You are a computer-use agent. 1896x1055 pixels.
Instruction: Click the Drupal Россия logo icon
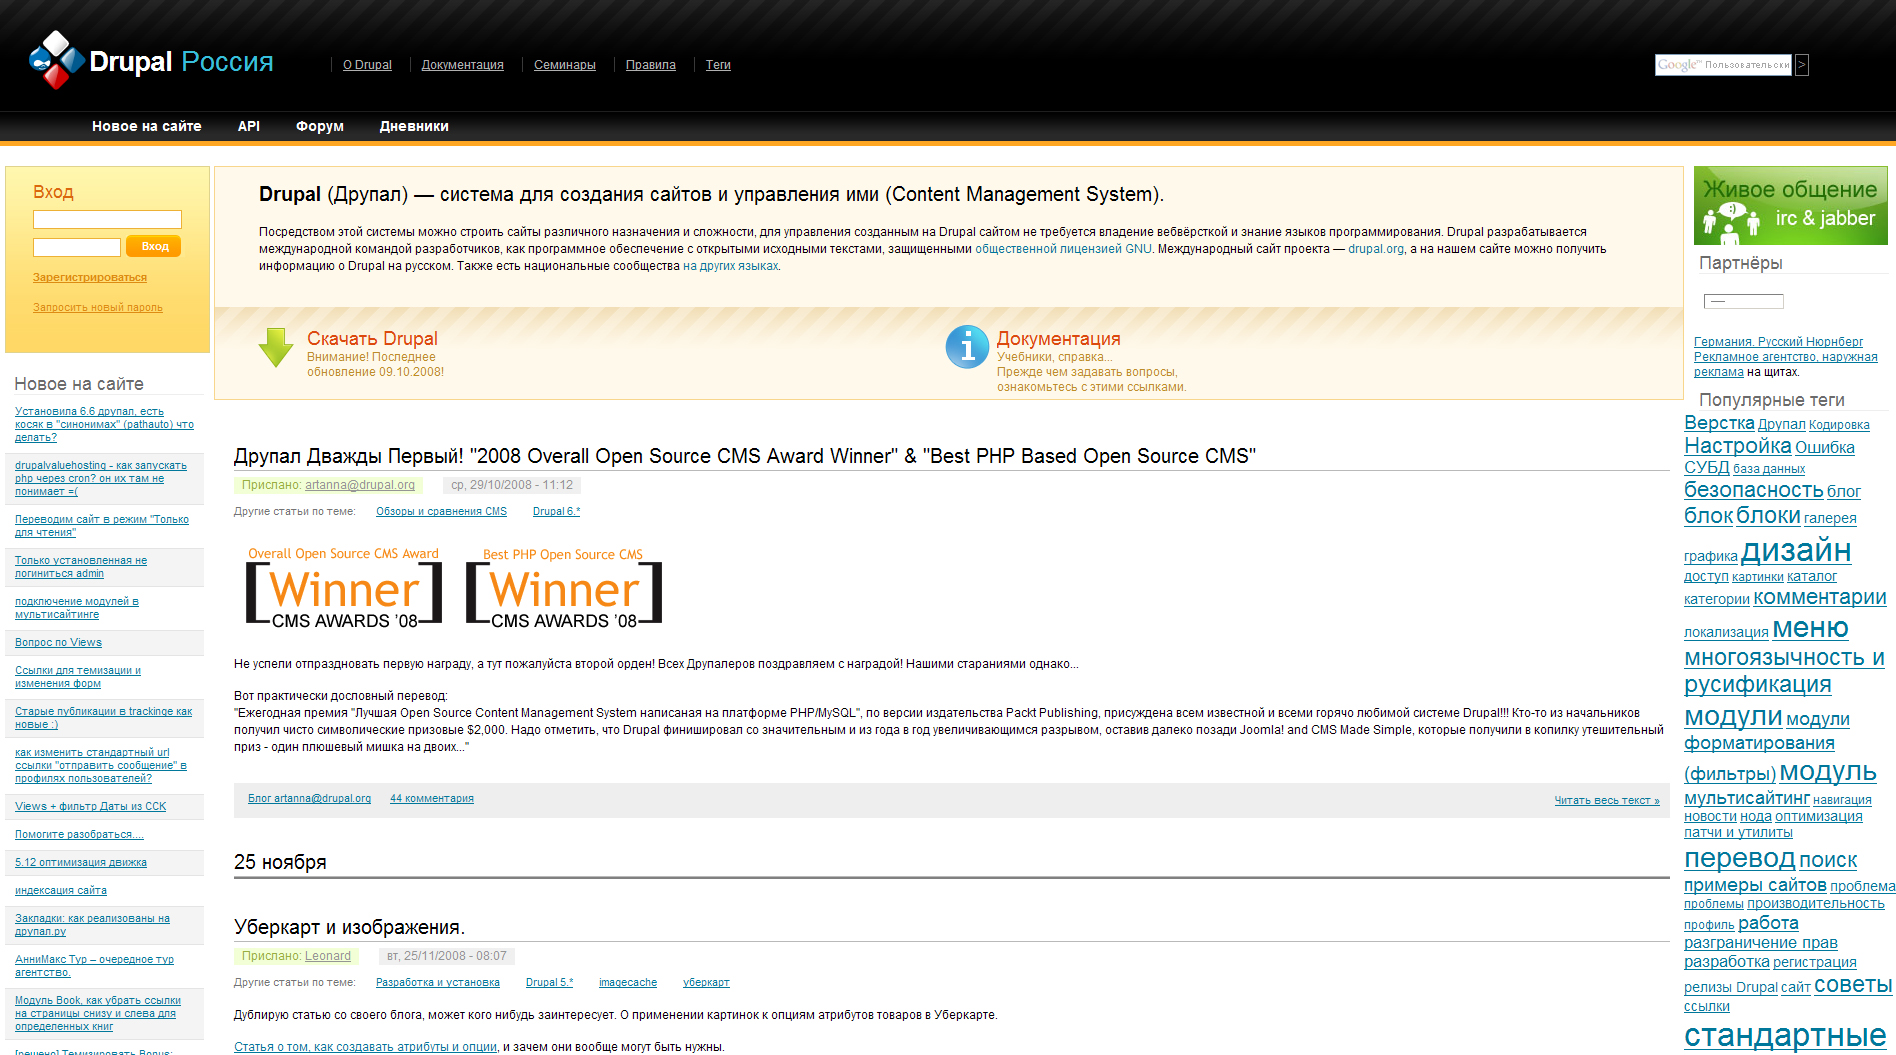pos(56,60)
